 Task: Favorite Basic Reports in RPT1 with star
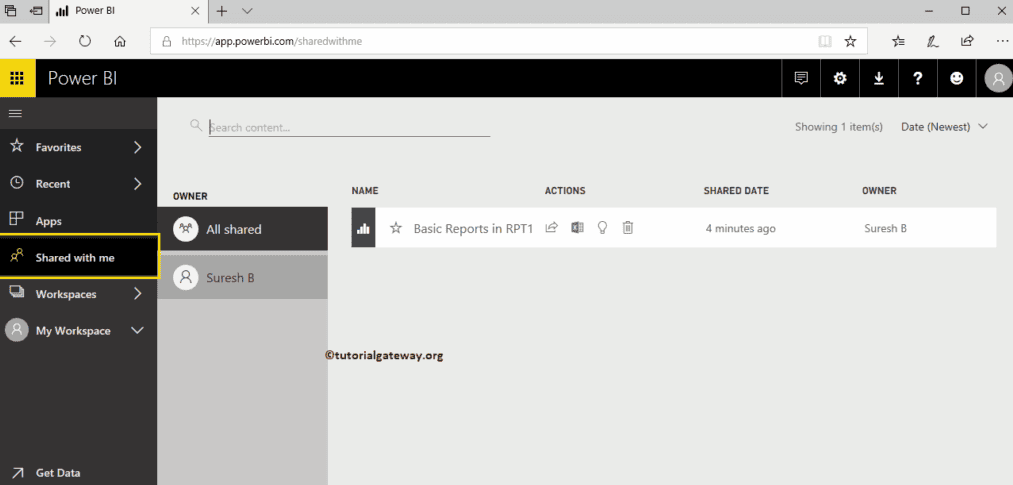(x=396, y=227)
